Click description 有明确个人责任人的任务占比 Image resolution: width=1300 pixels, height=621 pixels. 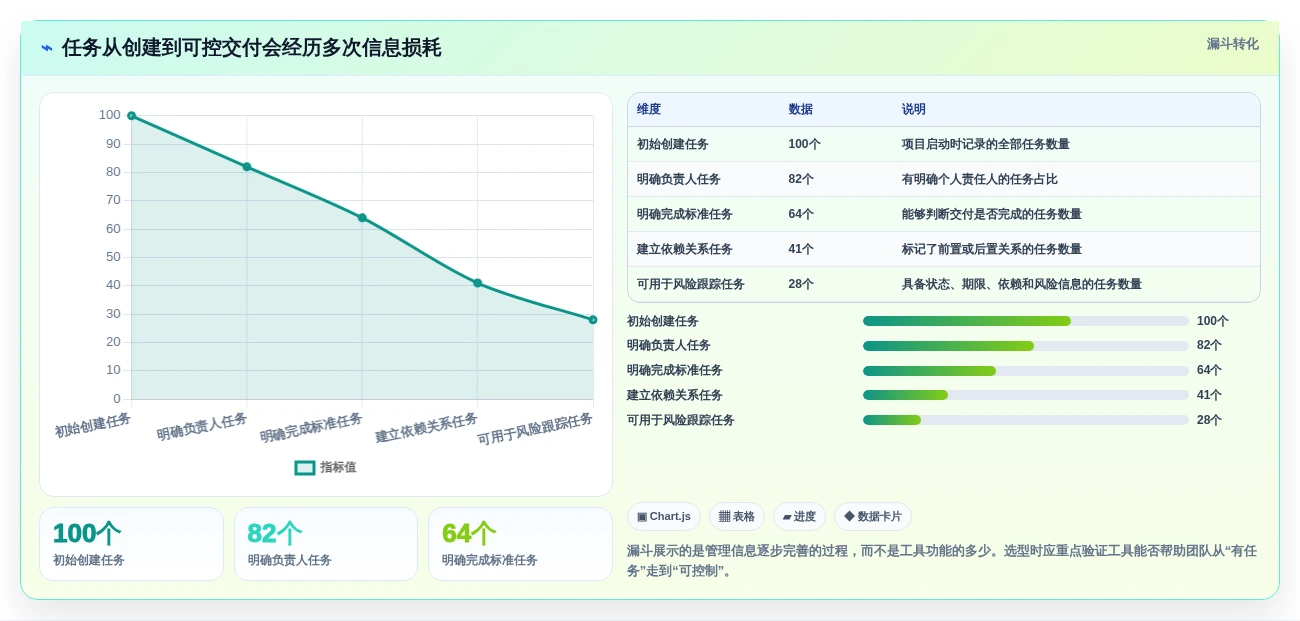click(980, 179)
